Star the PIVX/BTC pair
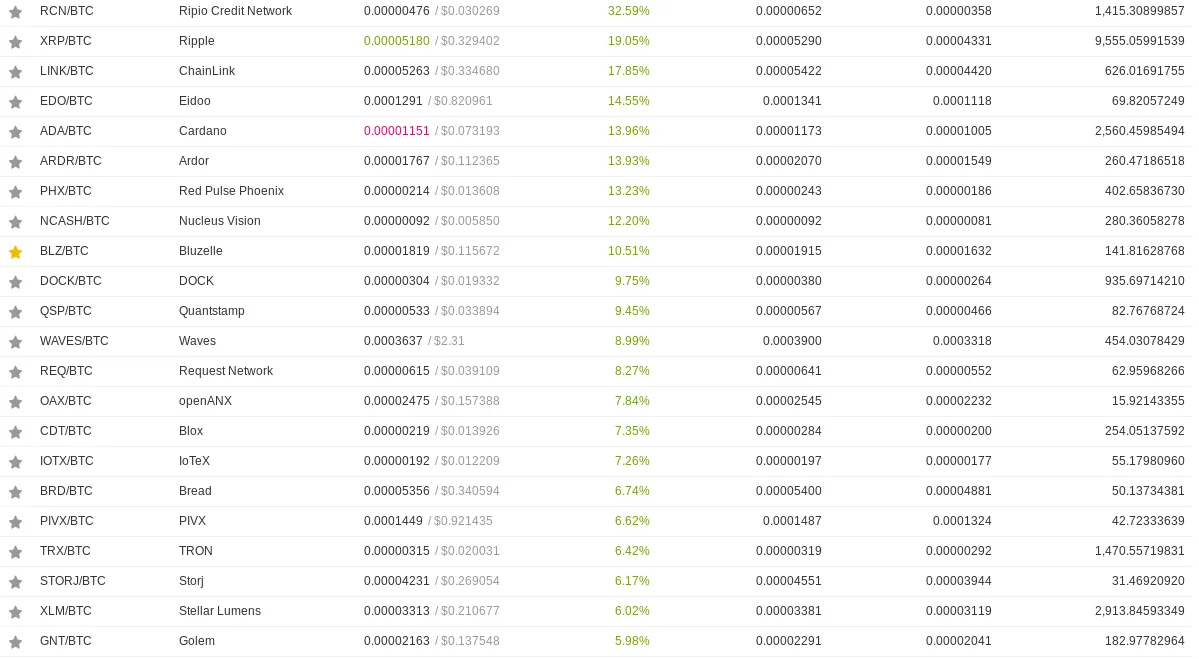This screenshot has width=1199, height=659. point(15,521)
